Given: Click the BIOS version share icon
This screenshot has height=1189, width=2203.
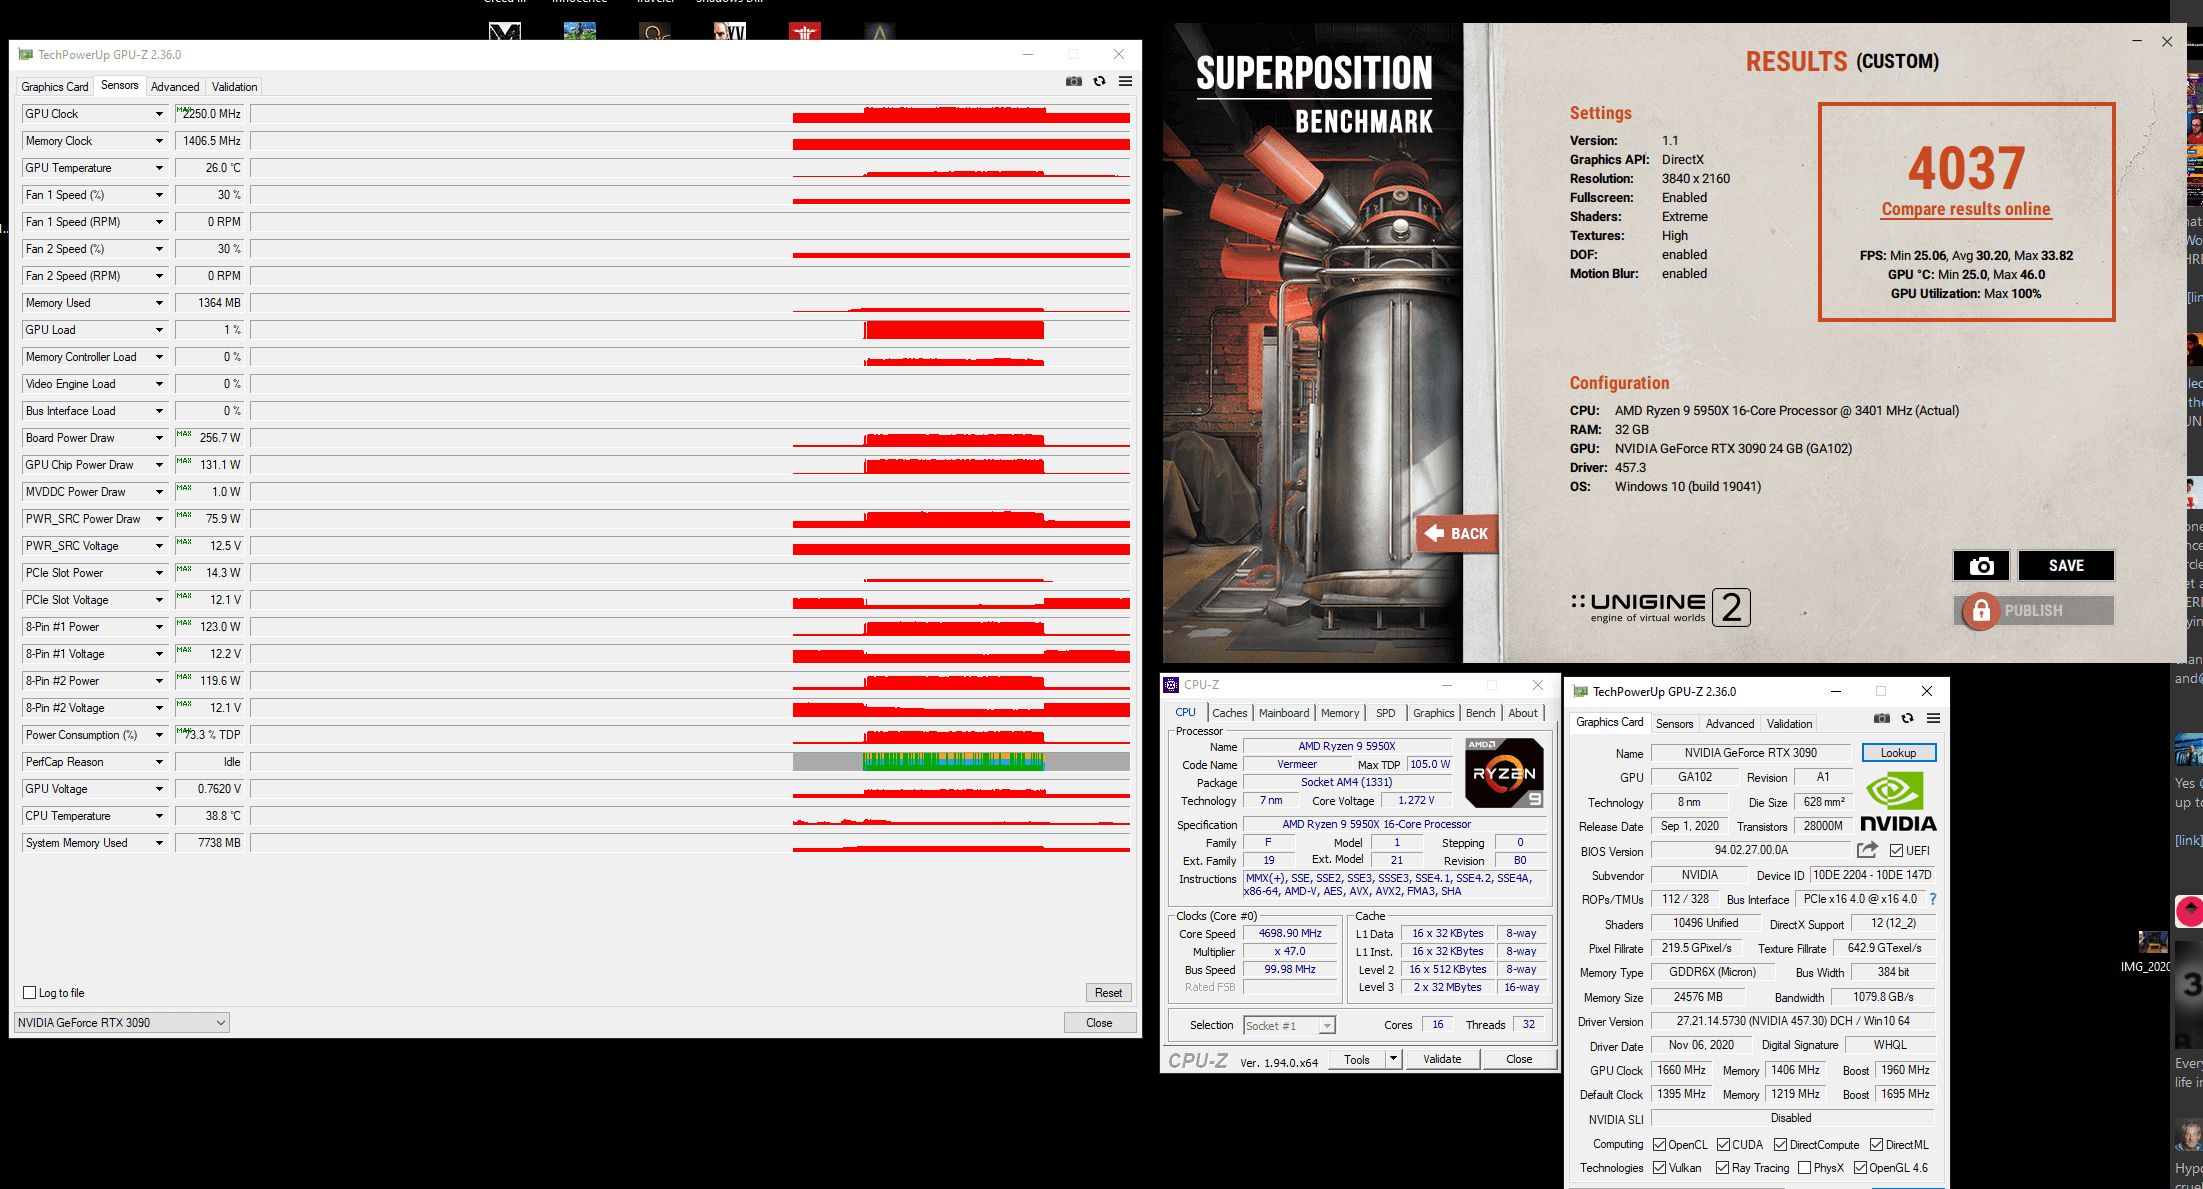Looking at the screenshot, I should tap(1866, 850).
